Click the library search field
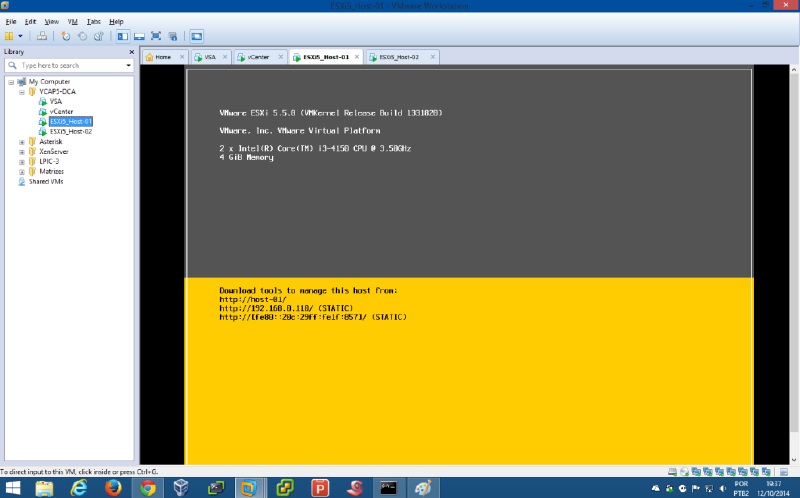The width and height of the screenshot is (800, 498). pyautogui.click(x=68, y=65)
